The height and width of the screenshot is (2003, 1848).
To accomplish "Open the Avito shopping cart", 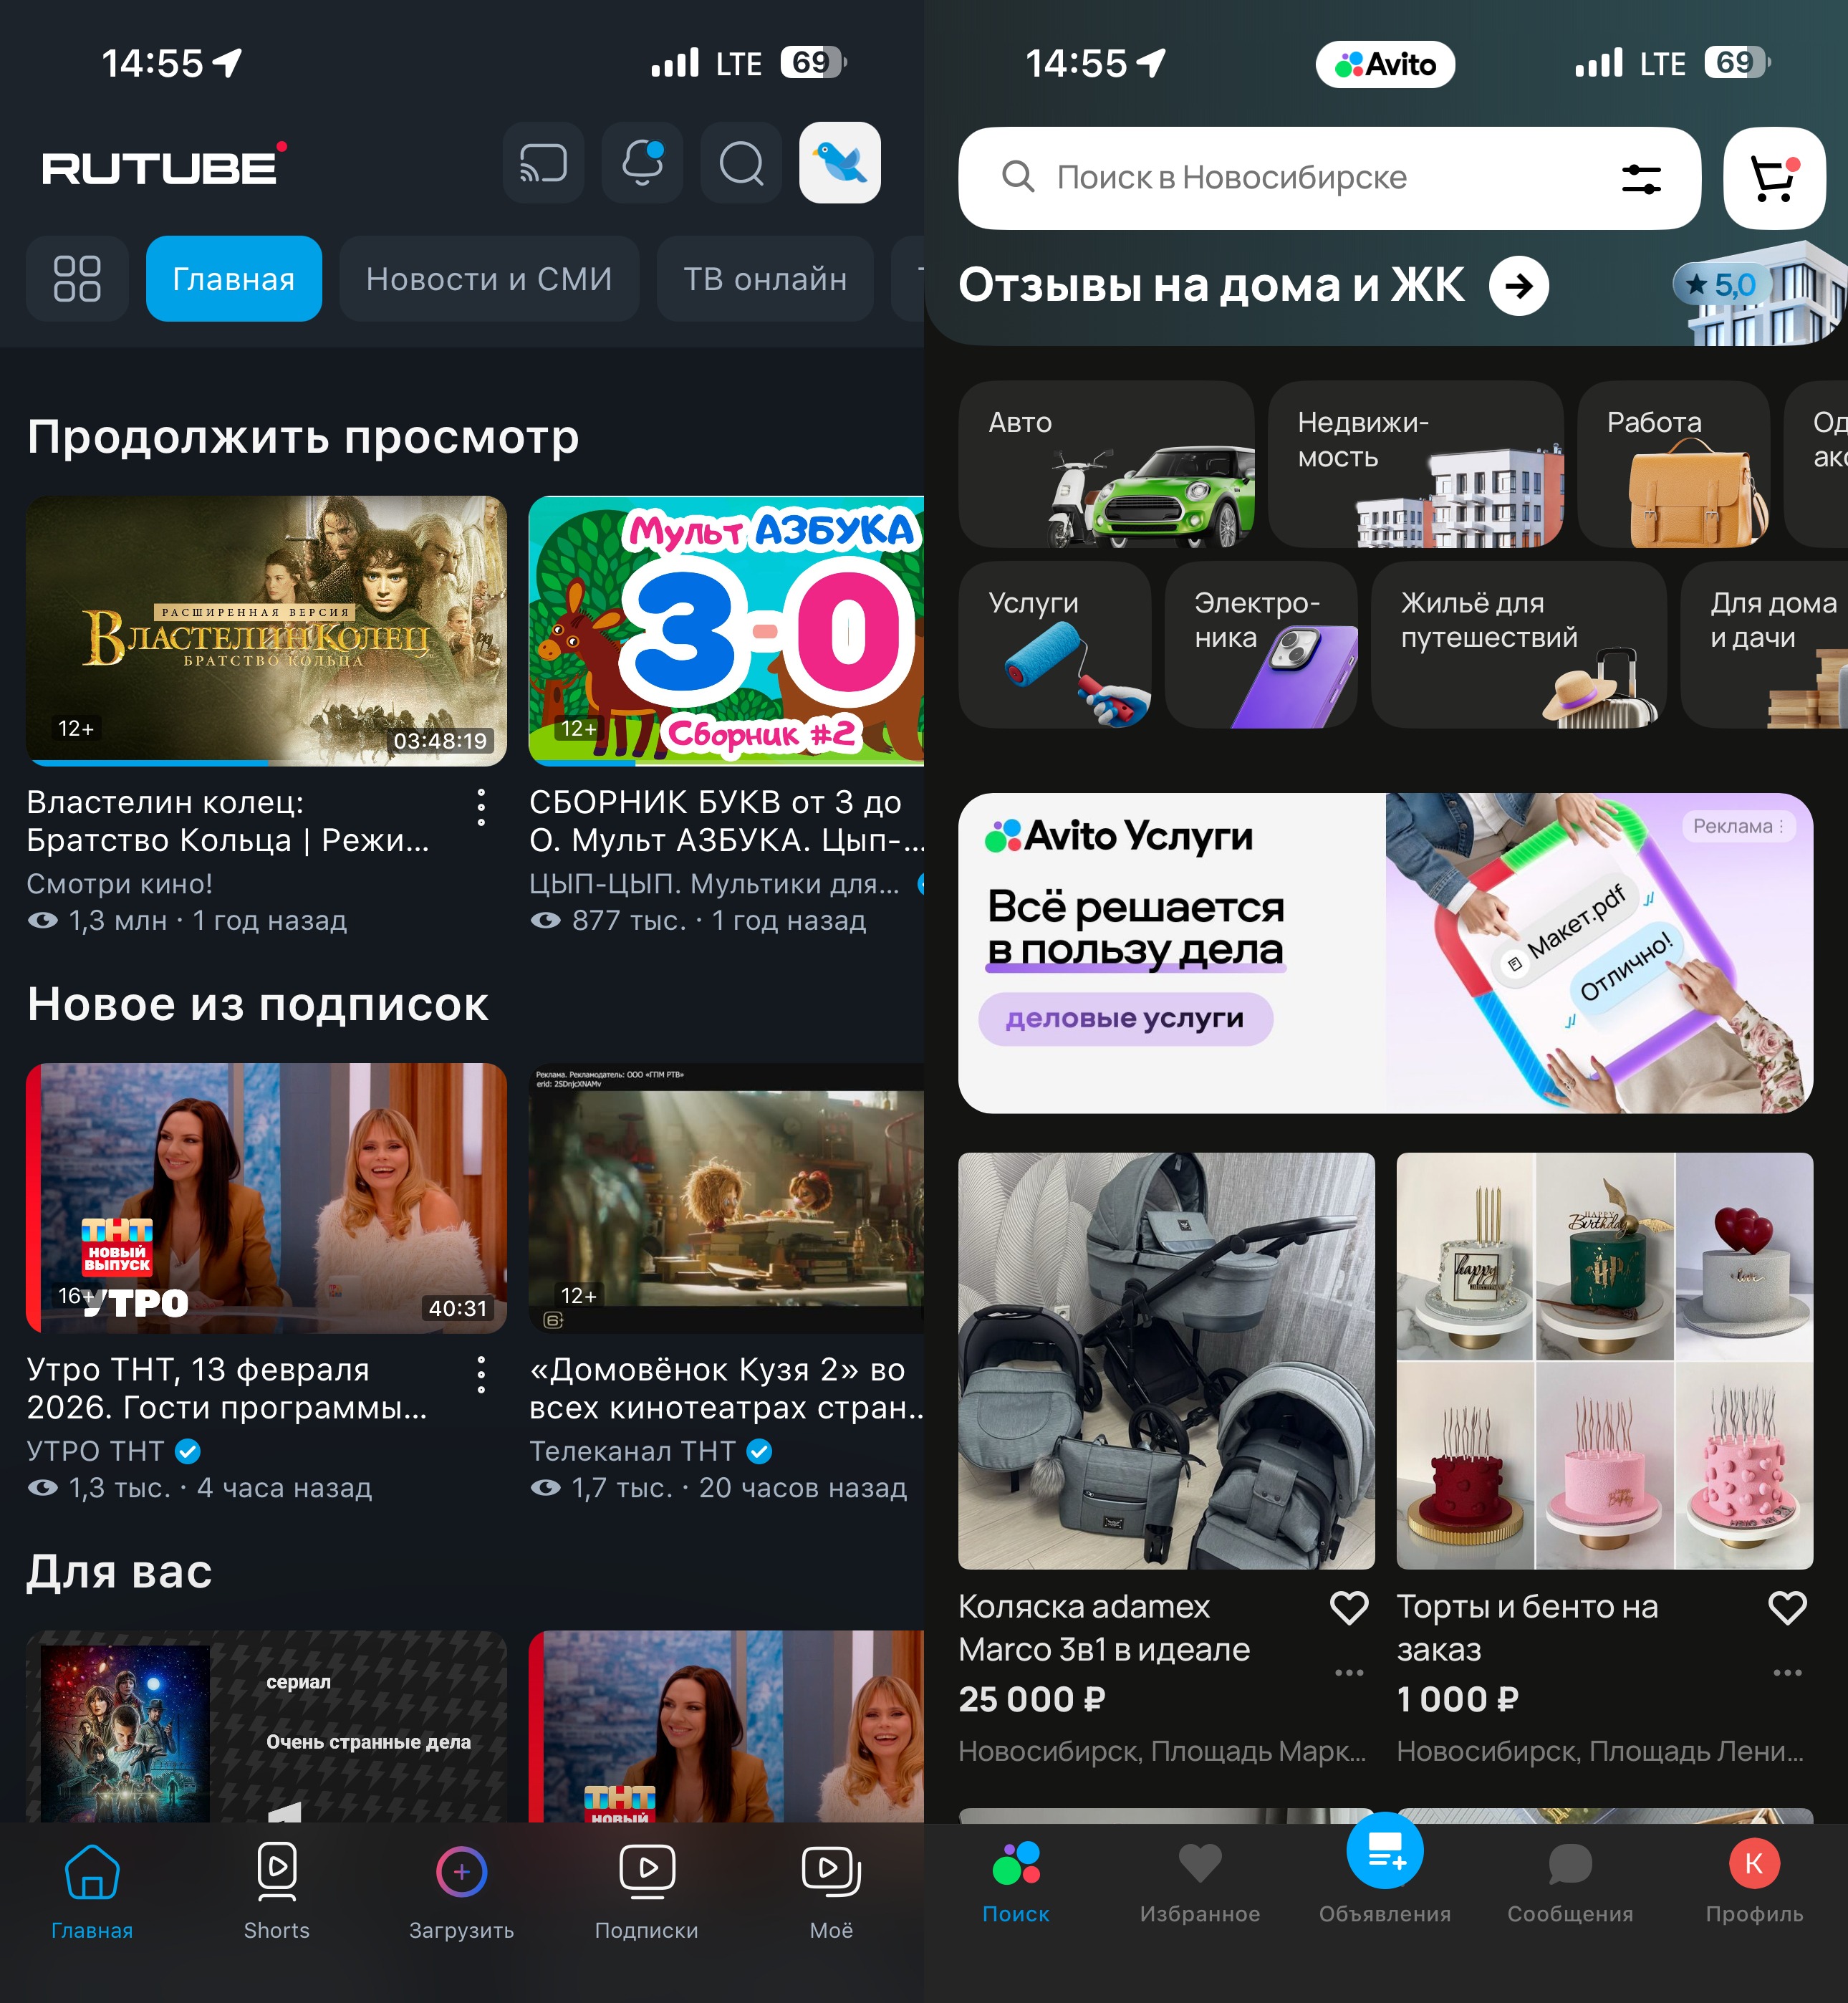I will point(1774,178).
